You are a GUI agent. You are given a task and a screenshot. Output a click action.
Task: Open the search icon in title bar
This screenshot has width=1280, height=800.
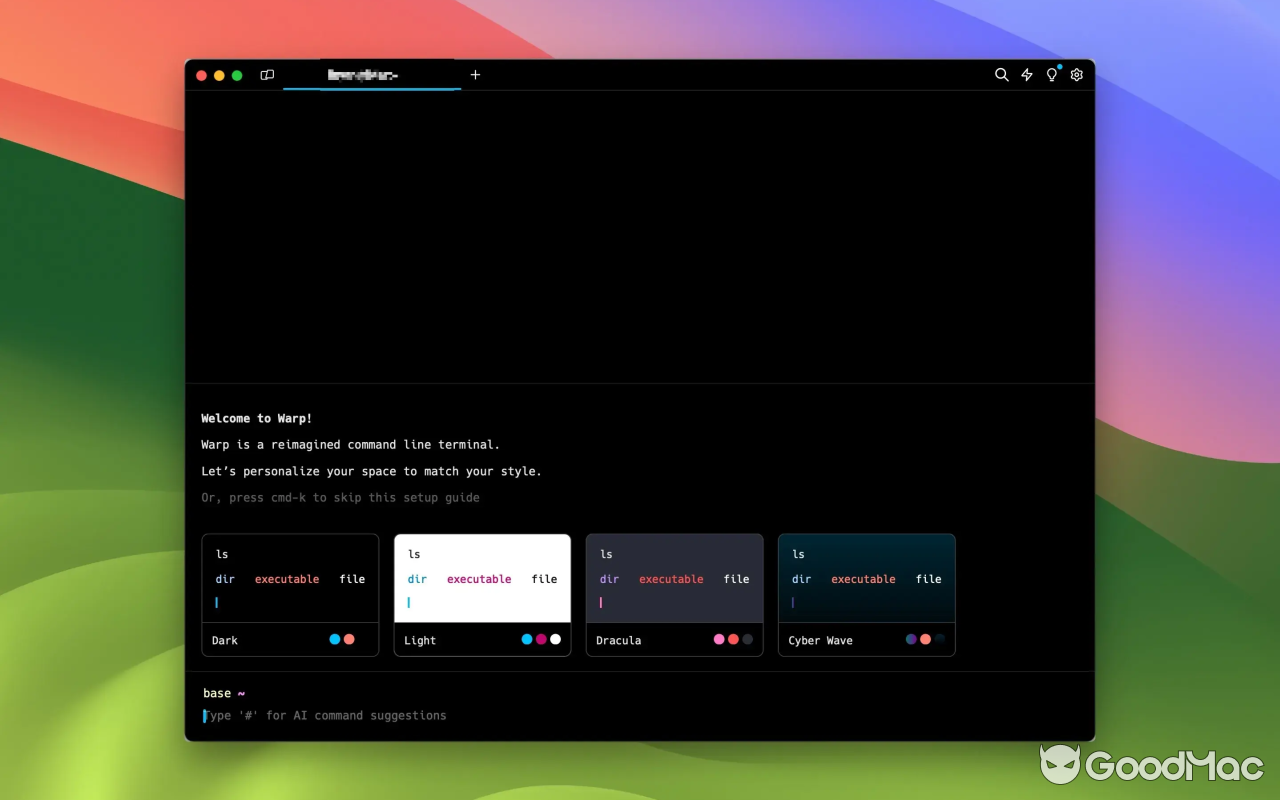point(1001,75)
